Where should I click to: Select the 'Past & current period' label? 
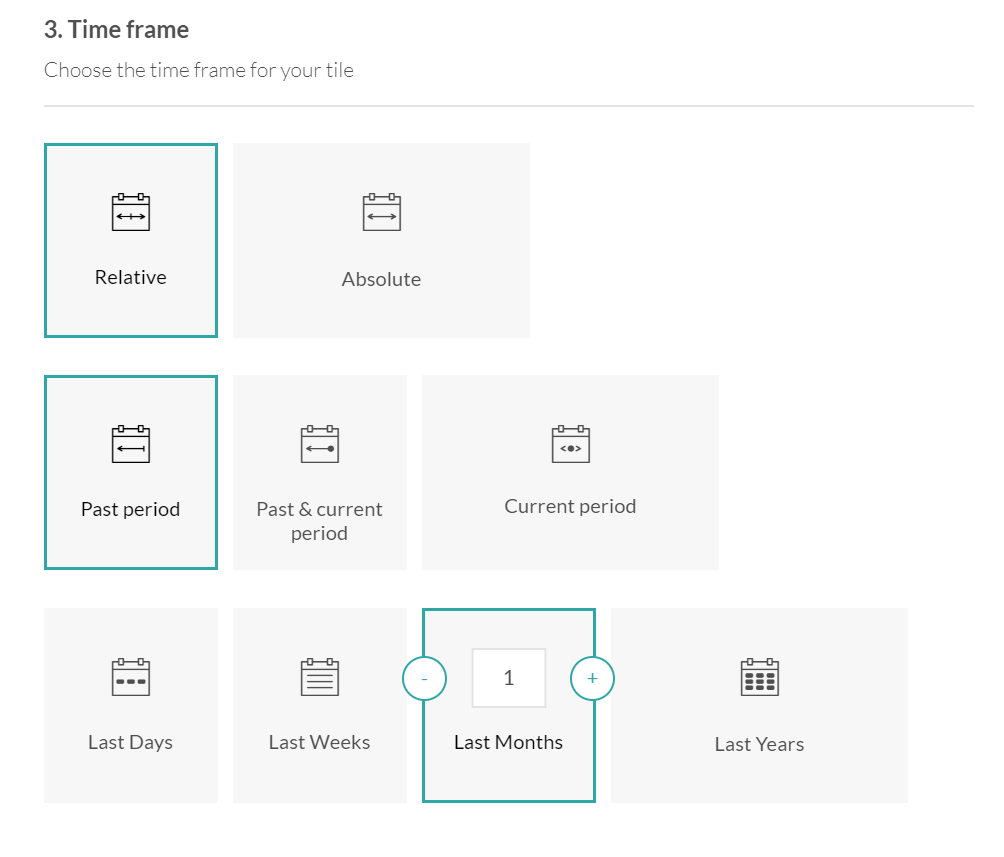tap(319, 521)
